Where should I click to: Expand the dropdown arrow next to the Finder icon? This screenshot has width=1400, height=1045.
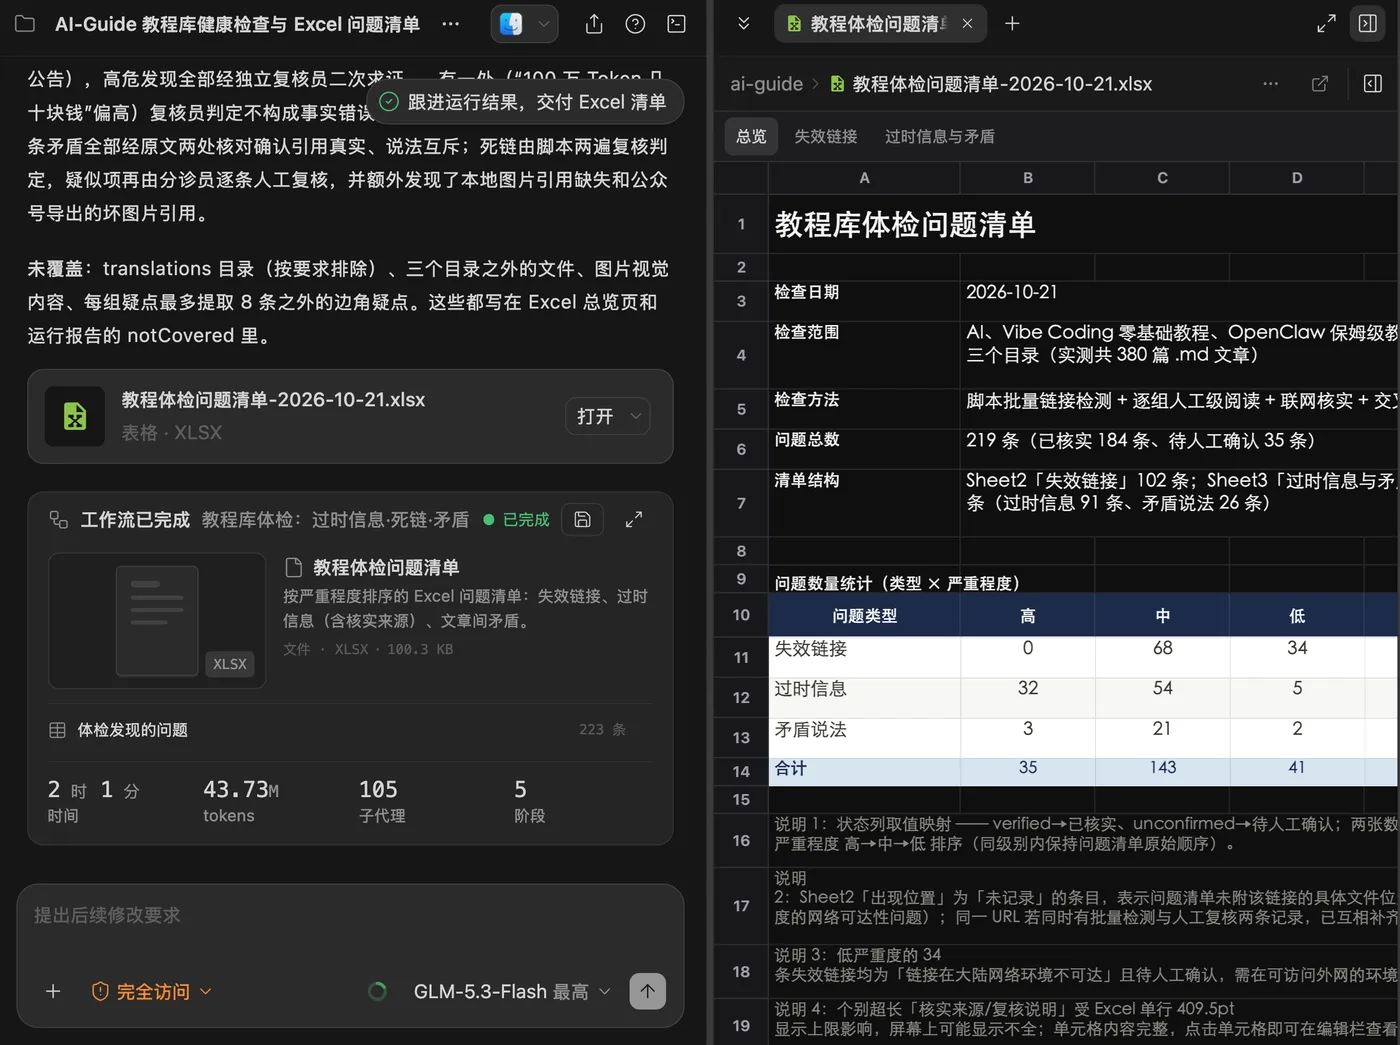click(x=544, y=24)
